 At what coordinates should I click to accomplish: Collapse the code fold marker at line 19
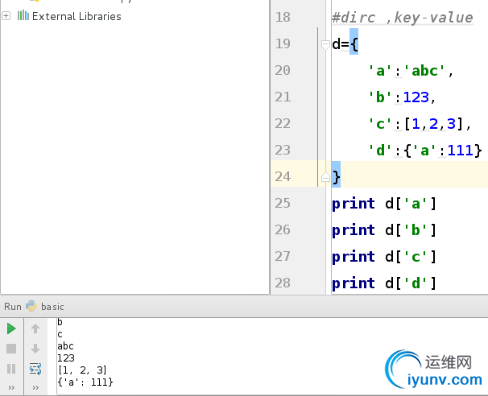click(325, 44)
